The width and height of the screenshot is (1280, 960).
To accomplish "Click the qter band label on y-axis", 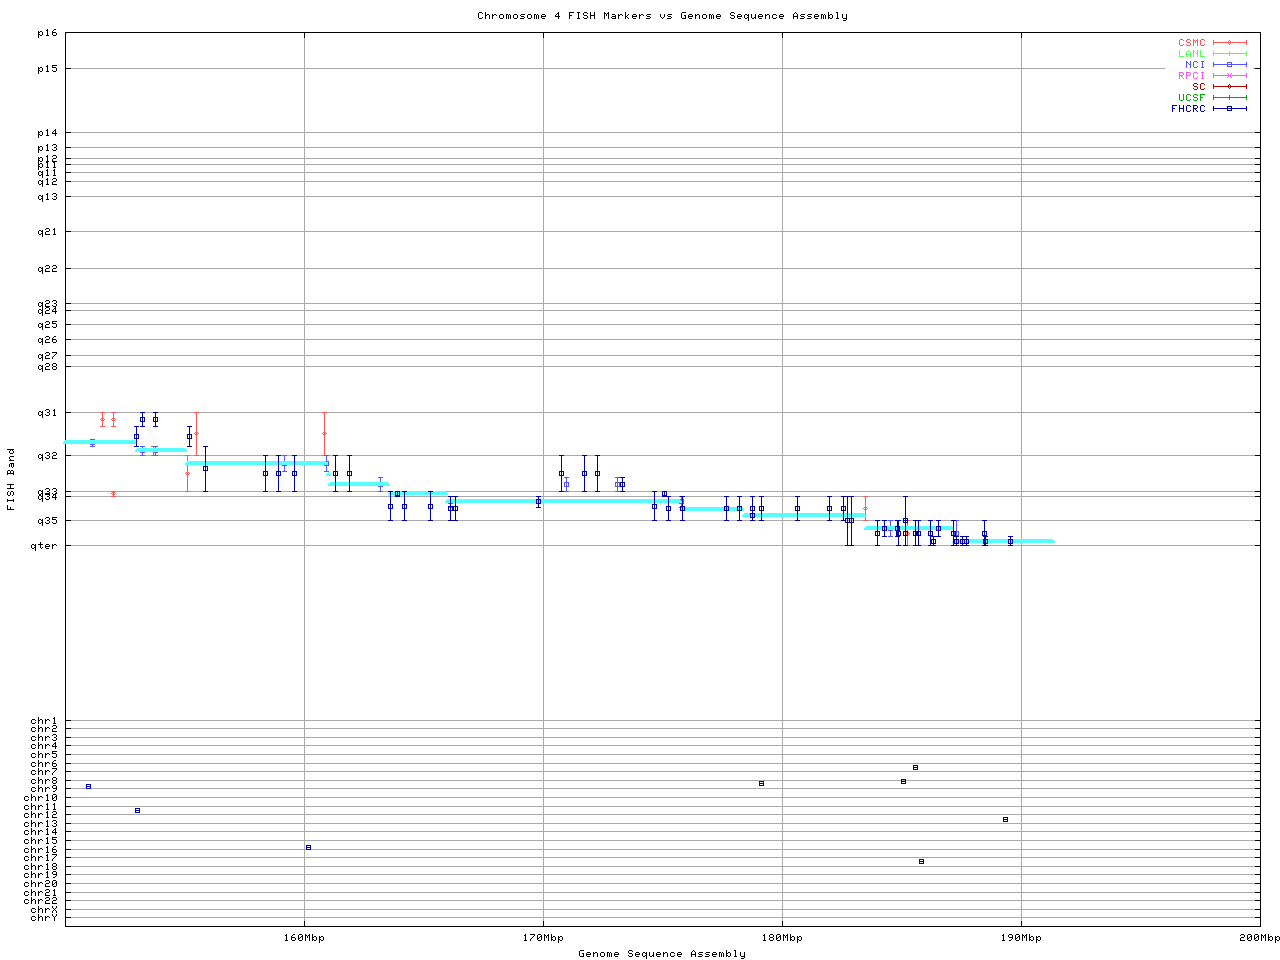I will 44,546.
